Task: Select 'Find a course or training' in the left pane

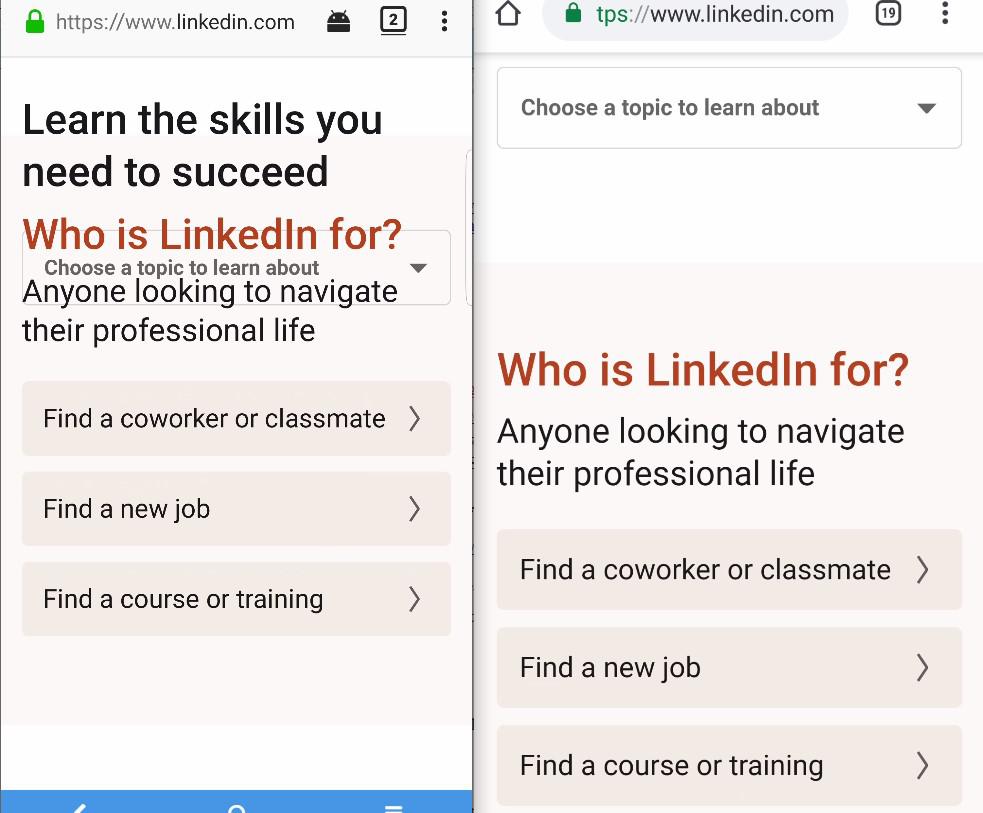Action: point(236,599)
